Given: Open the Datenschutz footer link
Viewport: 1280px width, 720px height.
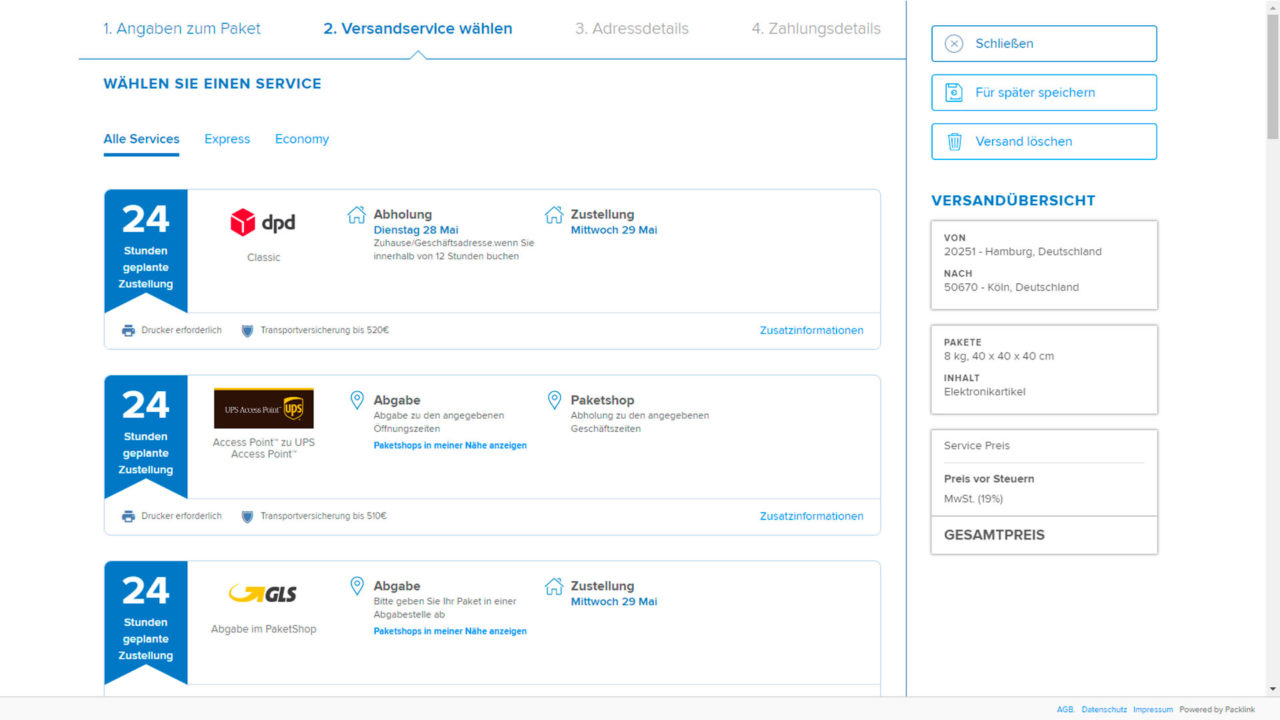Looking at the screenshot, I should pos(1103,709).
